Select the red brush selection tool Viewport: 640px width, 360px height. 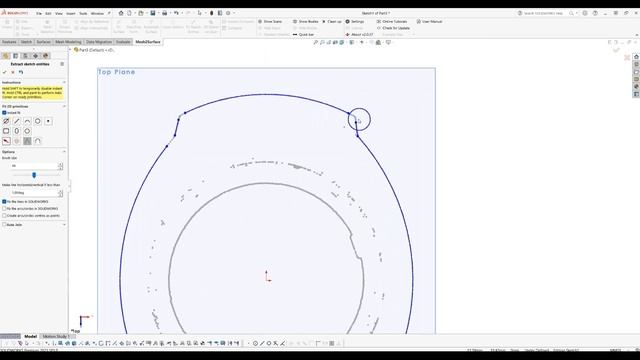click(6, 141)
